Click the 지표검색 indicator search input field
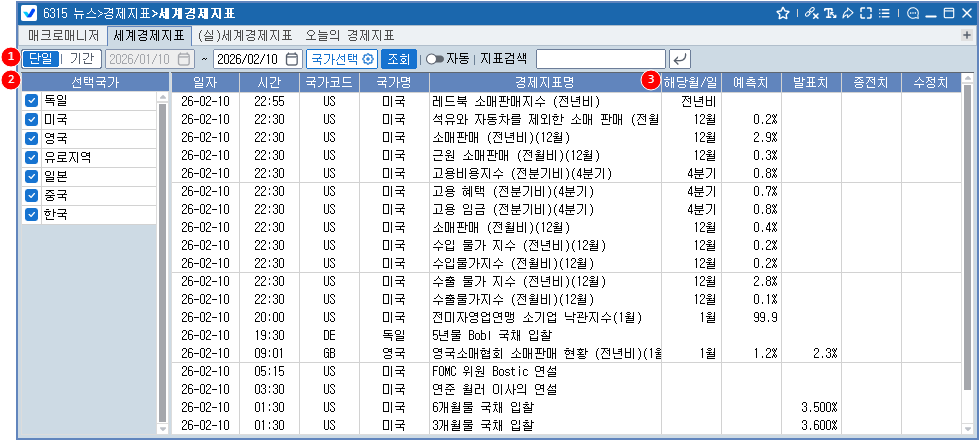 click(x=600, y=59)
